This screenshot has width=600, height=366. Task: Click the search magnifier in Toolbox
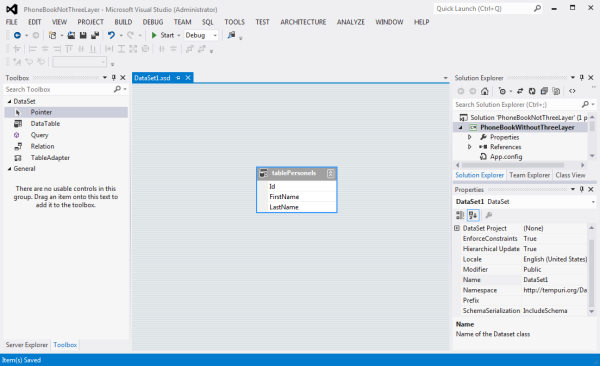(117, 89)
